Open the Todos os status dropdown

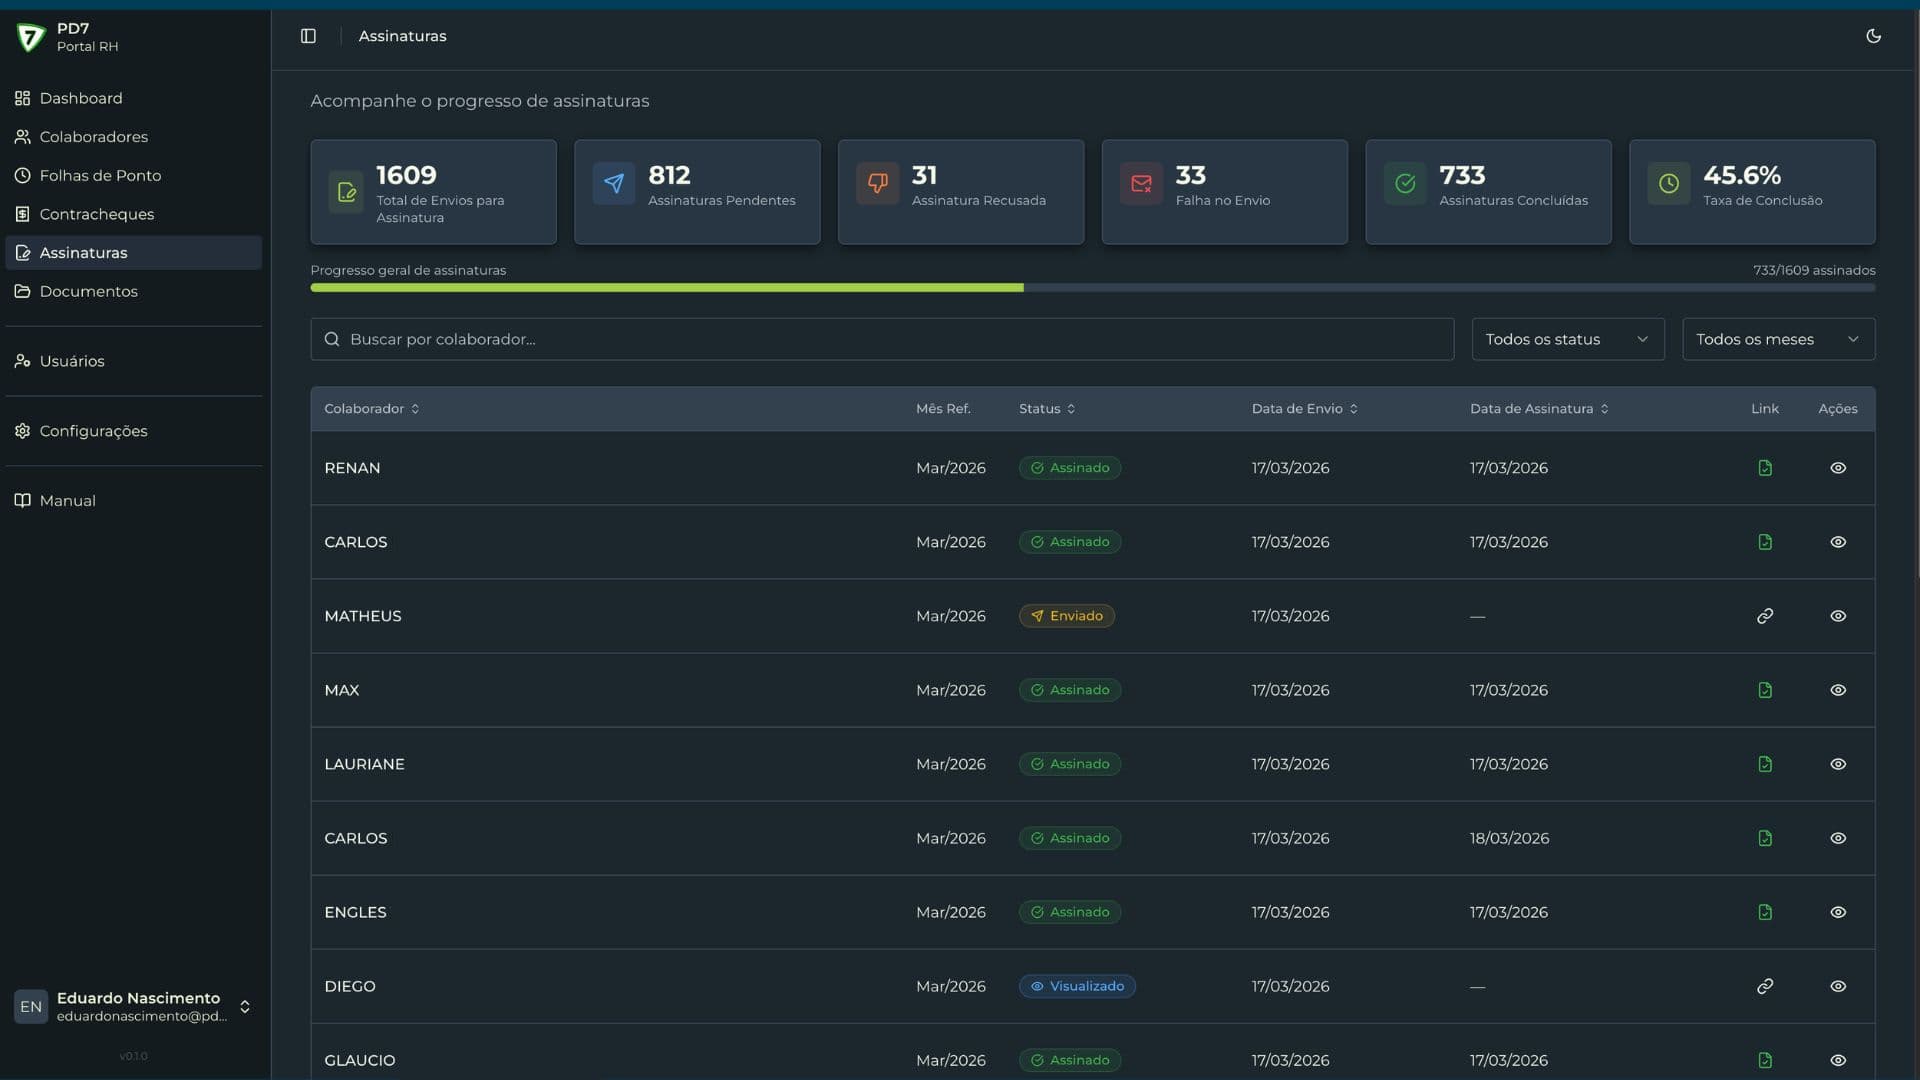coord(1567,339)
